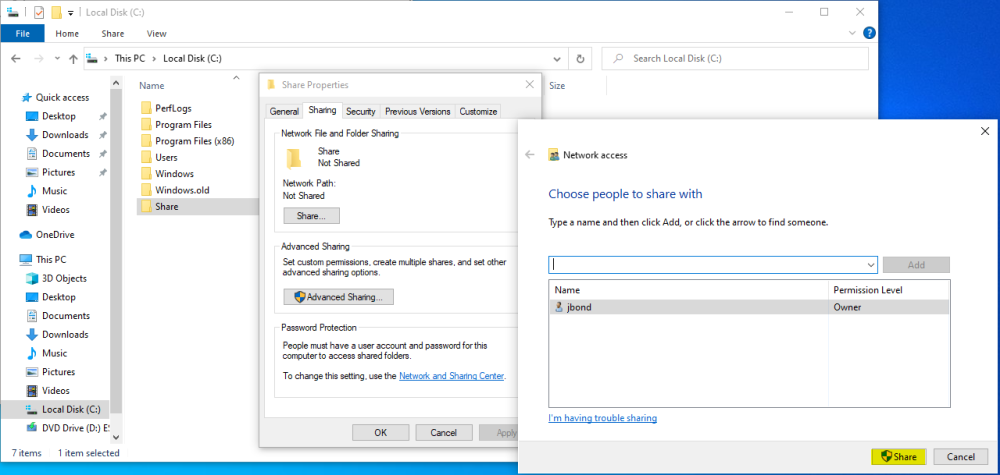Click the Size column header

click(x=557, y=85)
